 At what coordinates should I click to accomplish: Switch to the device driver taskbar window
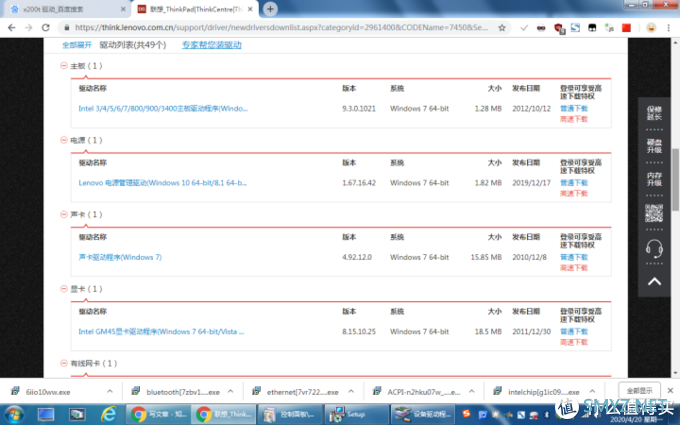pos(423,415)
